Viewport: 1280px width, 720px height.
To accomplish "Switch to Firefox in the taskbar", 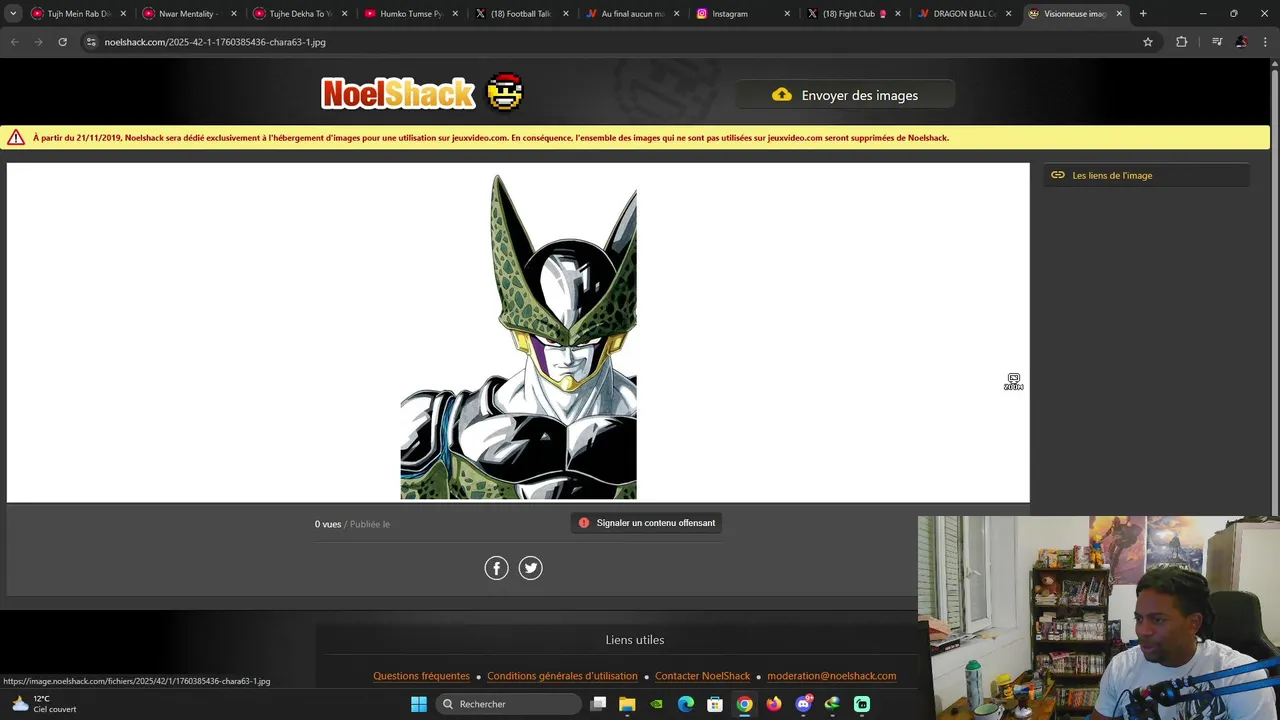I will click(x=774, y=704).
